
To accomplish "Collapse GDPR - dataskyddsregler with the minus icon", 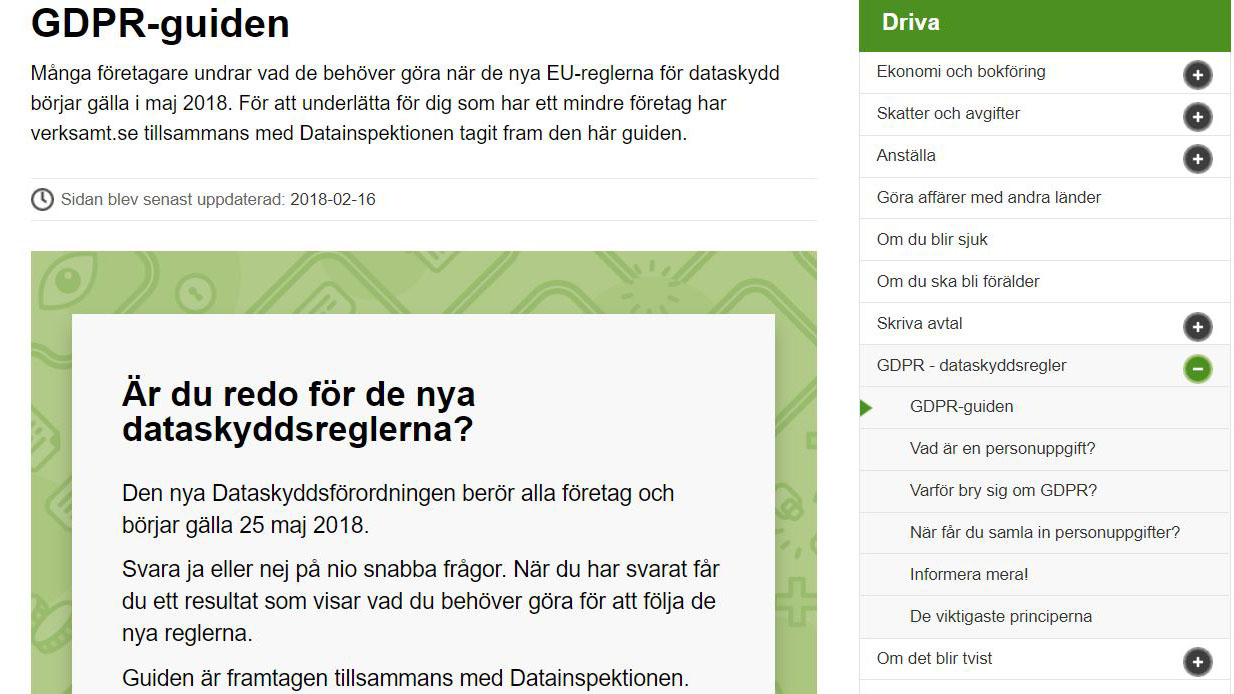I will click(1197, 368).
